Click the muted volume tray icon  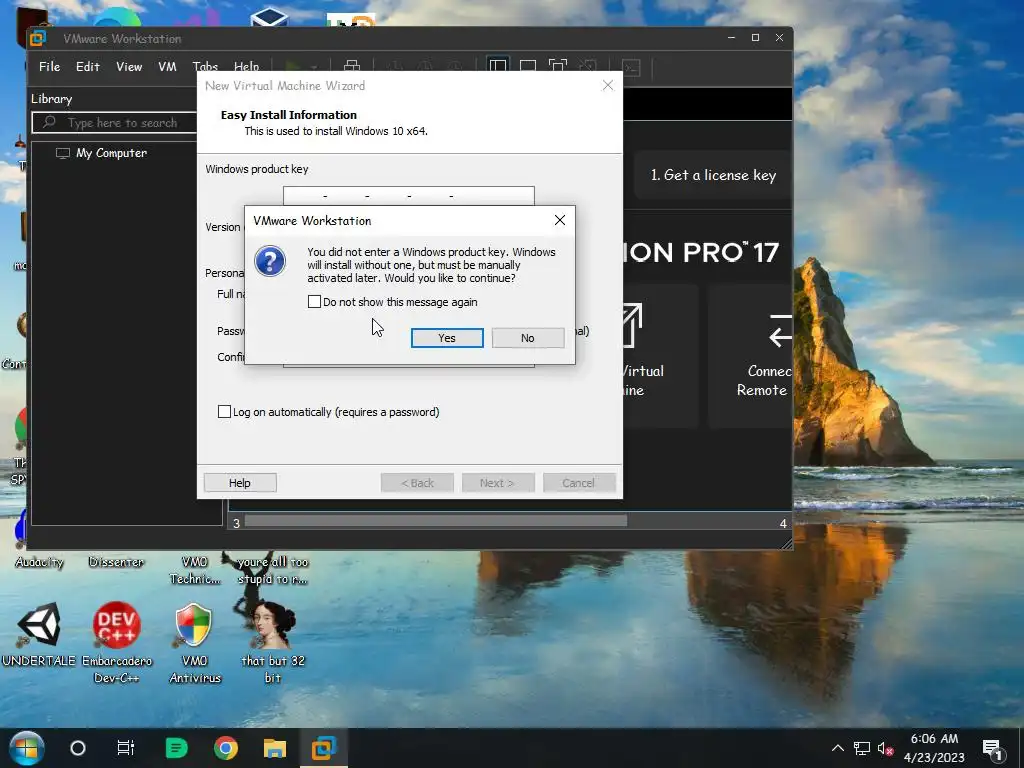tap(886, 748)
